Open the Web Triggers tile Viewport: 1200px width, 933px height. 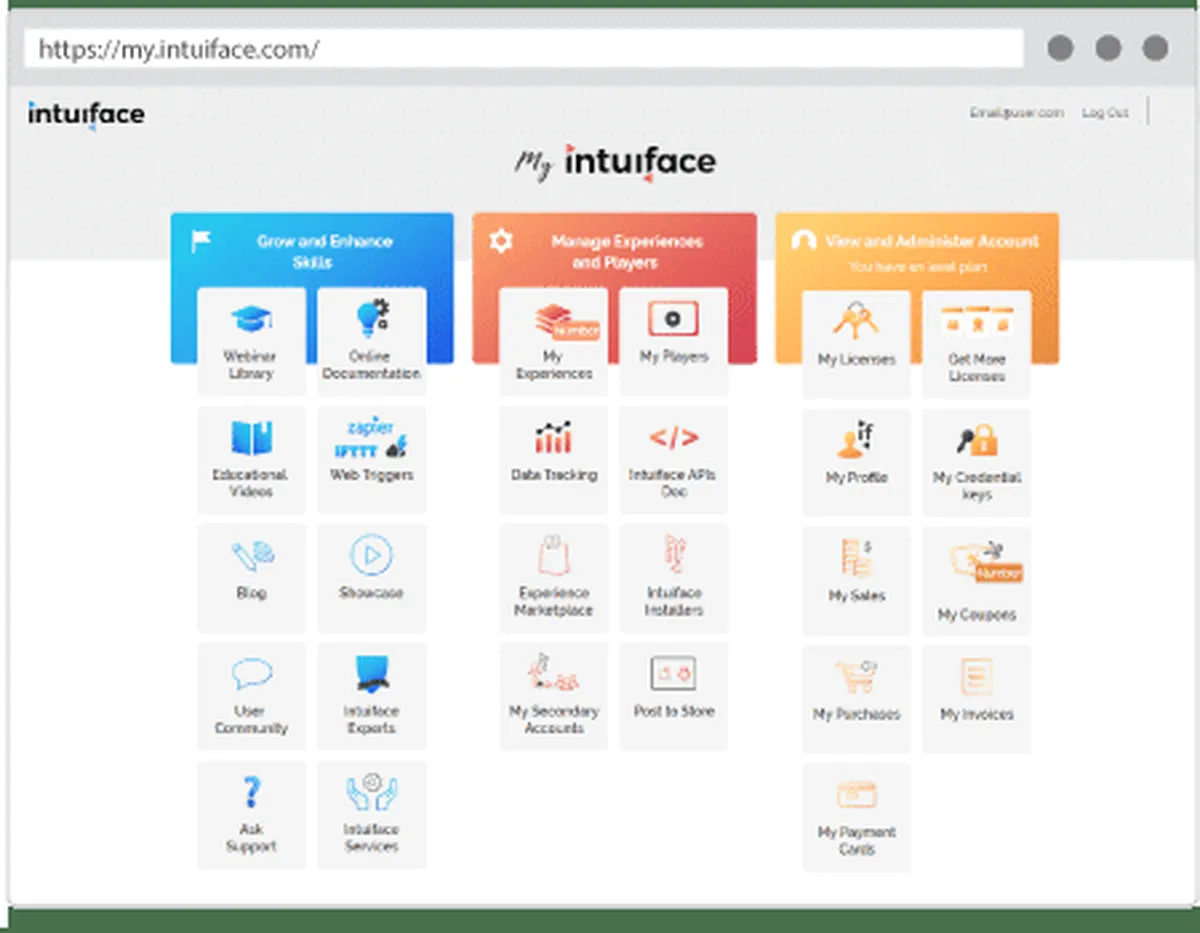coord(371,460)
